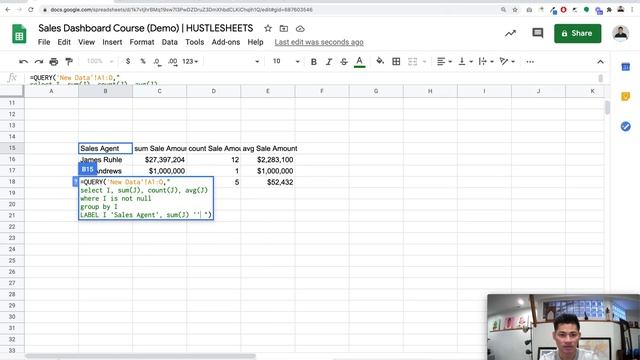Open horizontal align dropdown
Image resolution: width=640 pixels, height=360 pixels.
click(444, 61)
